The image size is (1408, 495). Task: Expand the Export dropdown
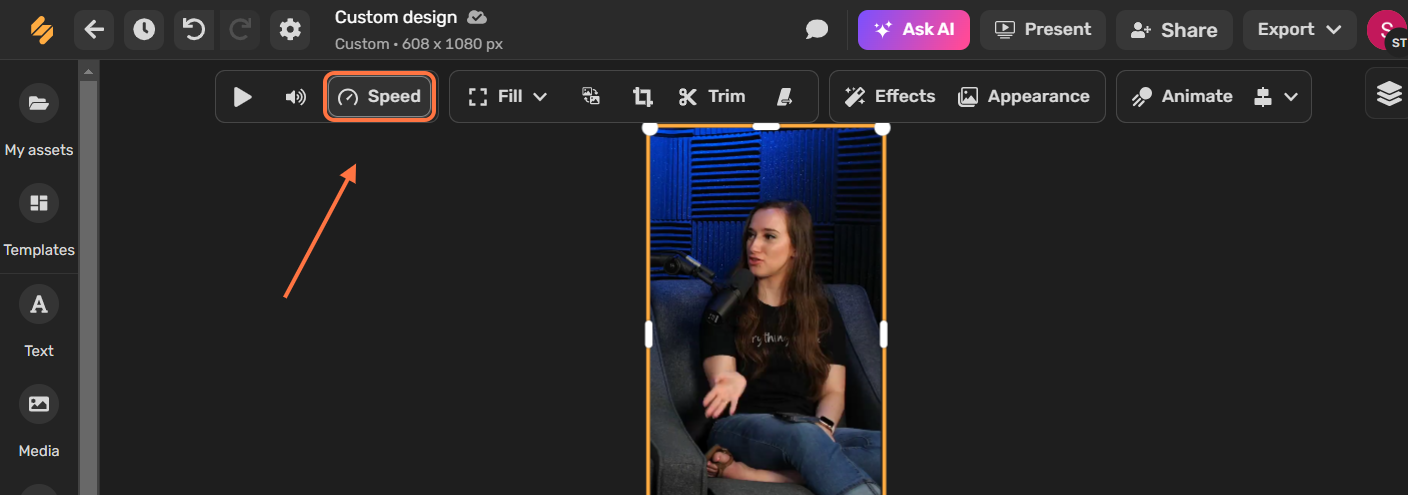pos(1300,30)
